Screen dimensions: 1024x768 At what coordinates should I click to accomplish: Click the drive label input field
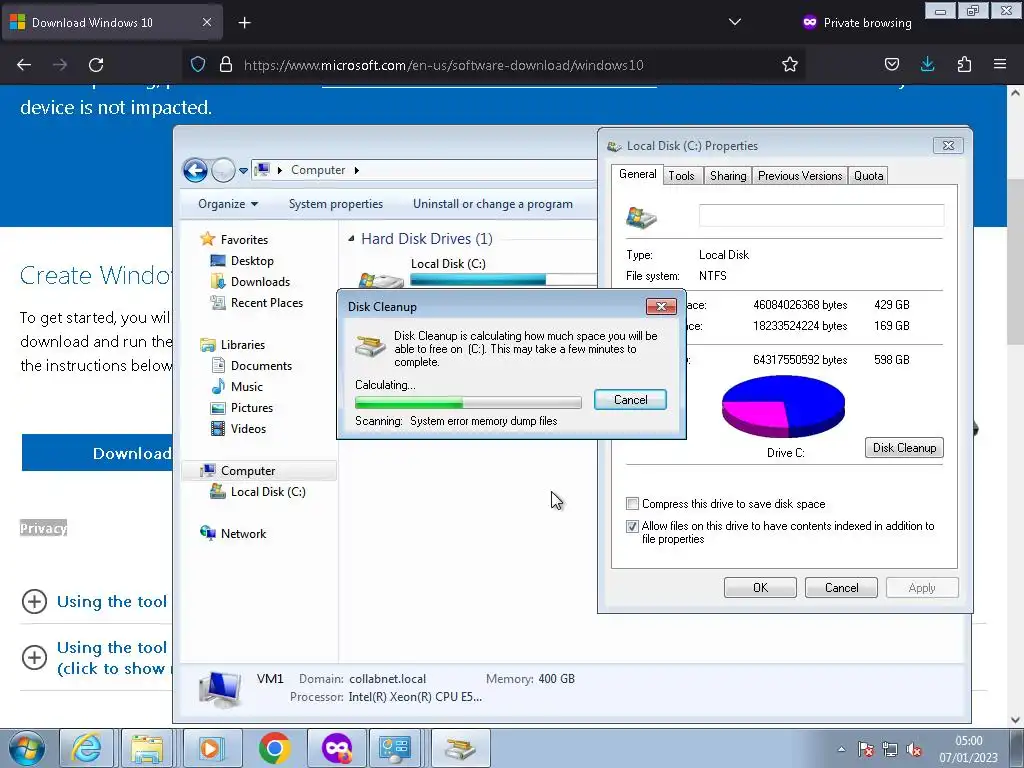pyautogui.click(x=821, y=216)
